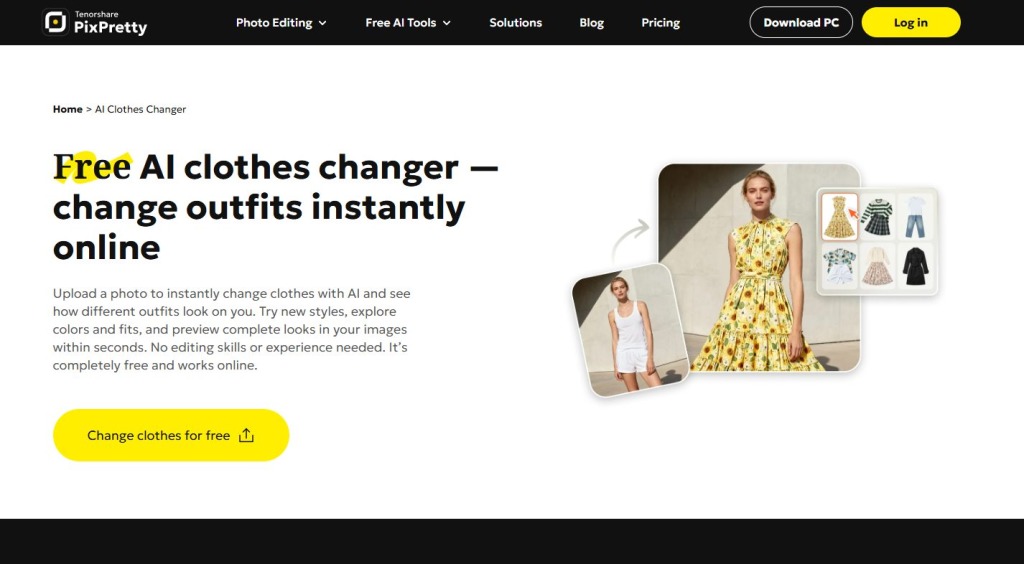
Task: Select the floral shirt outfit thumbnail
Action: (839, 266)
